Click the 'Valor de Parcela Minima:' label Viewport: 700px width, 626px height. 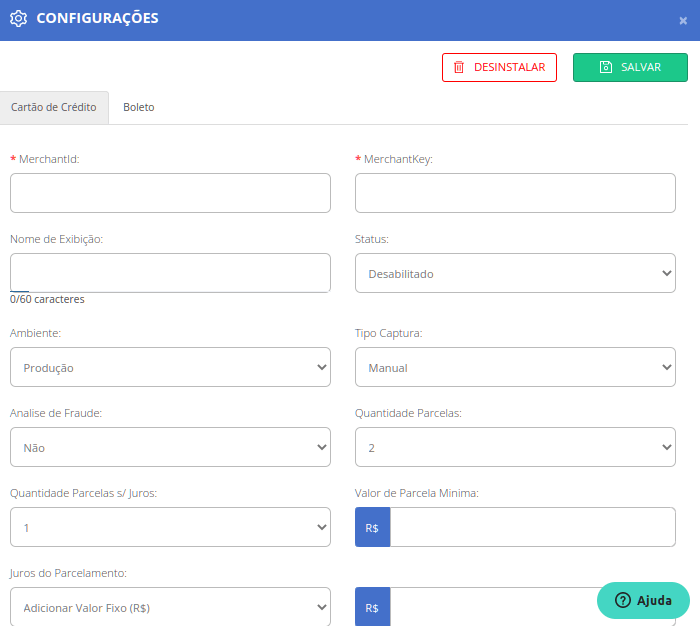417,493
